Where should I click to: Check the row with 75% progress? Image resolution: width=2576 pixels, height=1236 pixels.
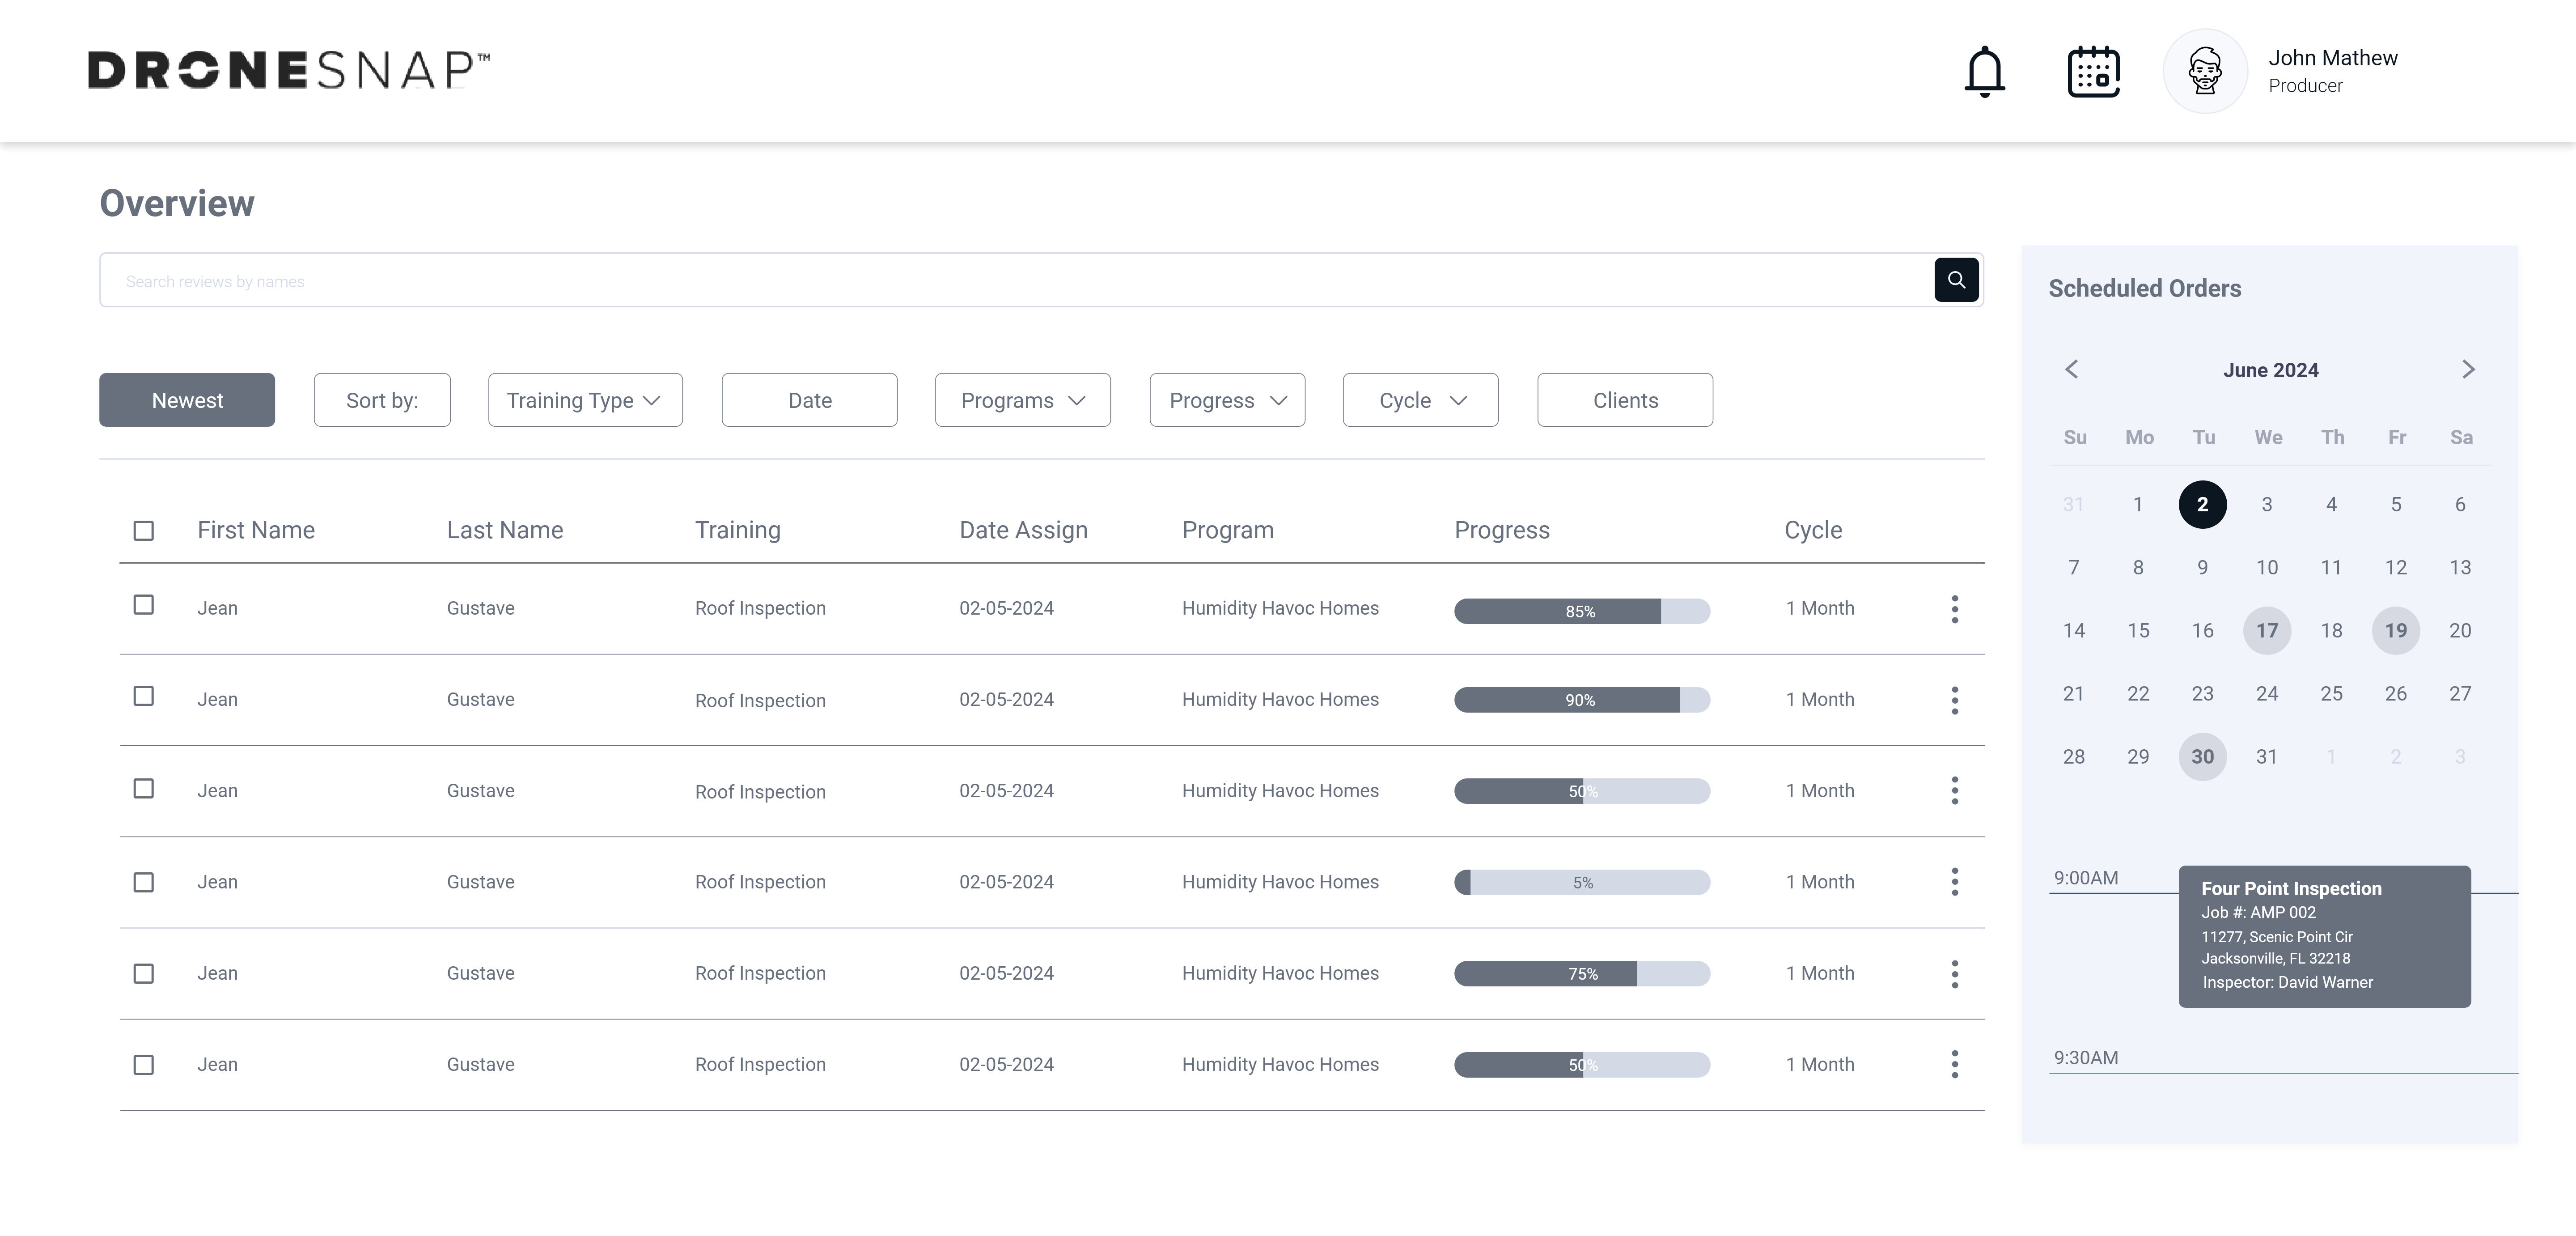point(144,973)
